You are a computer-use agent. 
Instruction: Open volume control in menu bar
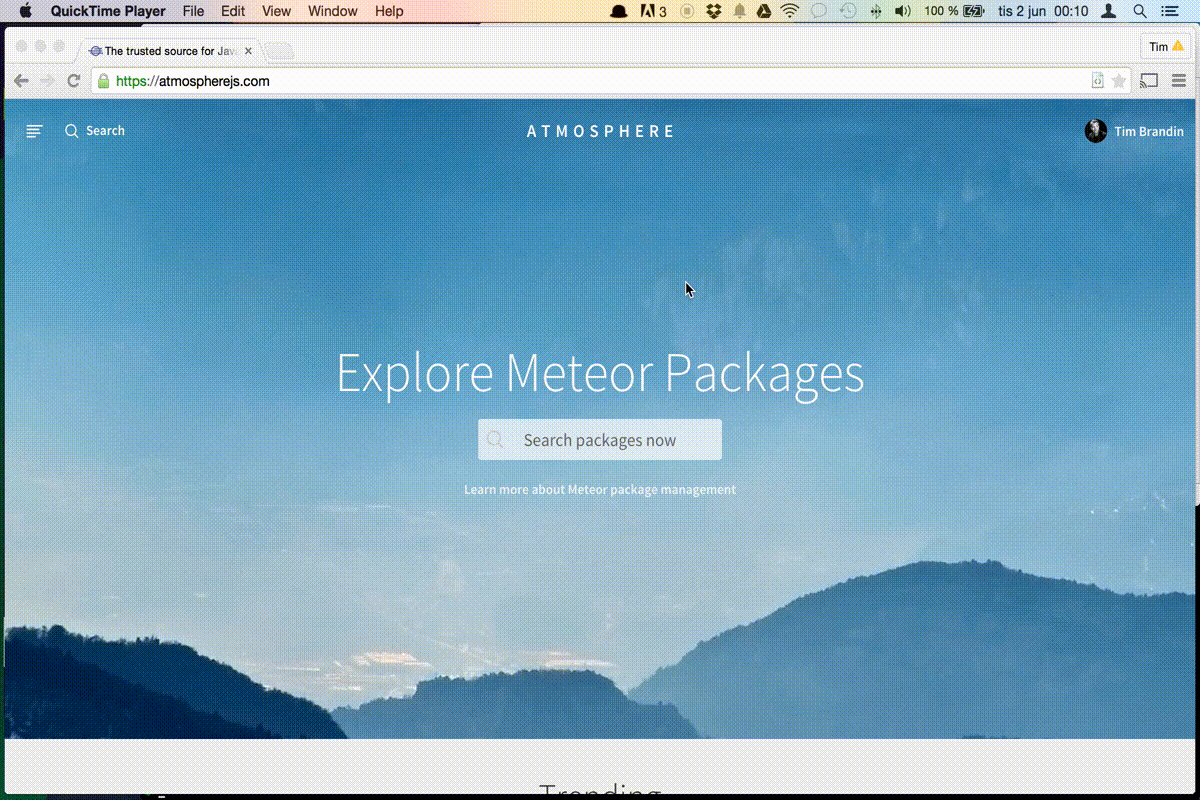click(x=903, y=11)
